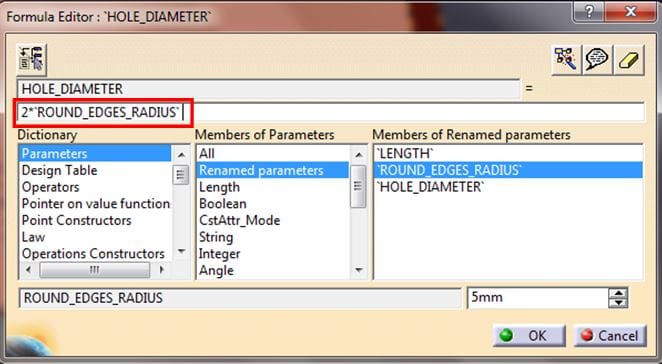This screenshot has width=662, height=364.
Task: Select `ROUND_EDGES_RADIUS` in renamed parameters list
Action: click(508, 170)
